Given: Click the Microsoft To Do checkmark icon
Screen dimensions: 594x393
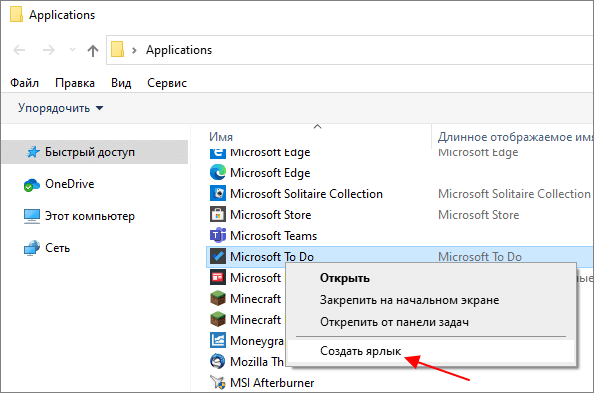Looking at the screenshot, I should (218, 256).
